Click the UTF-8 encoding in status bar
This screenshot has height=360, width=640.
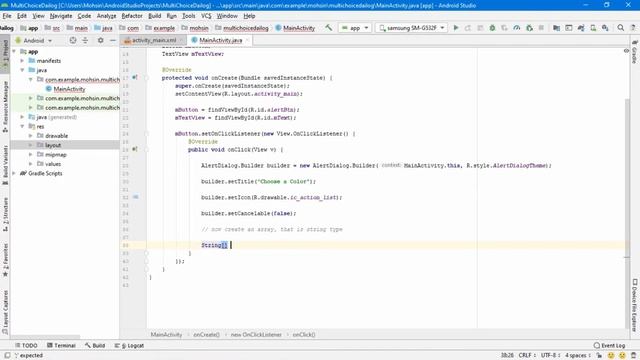(551, 356)
